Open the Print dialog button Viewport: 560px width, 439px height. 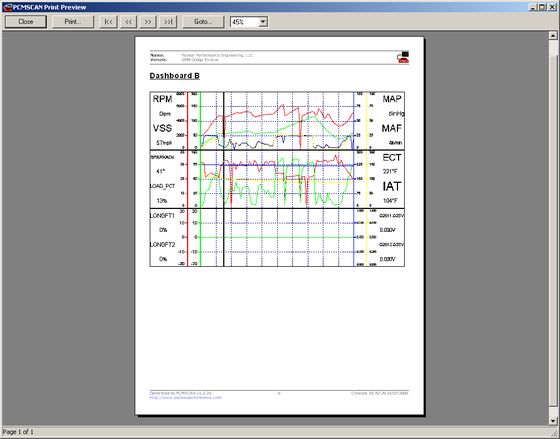(73, 22)
